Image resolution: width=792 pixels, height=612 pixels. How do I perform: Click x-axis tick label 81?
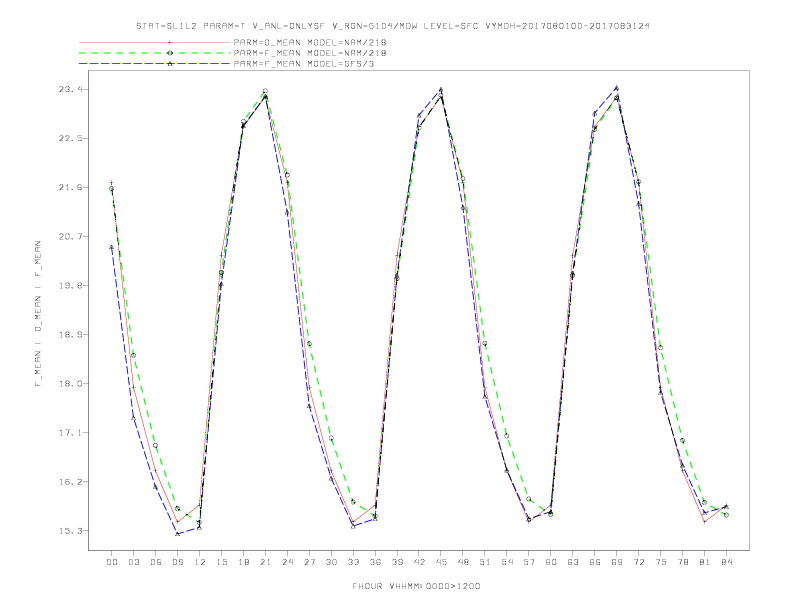705,562
